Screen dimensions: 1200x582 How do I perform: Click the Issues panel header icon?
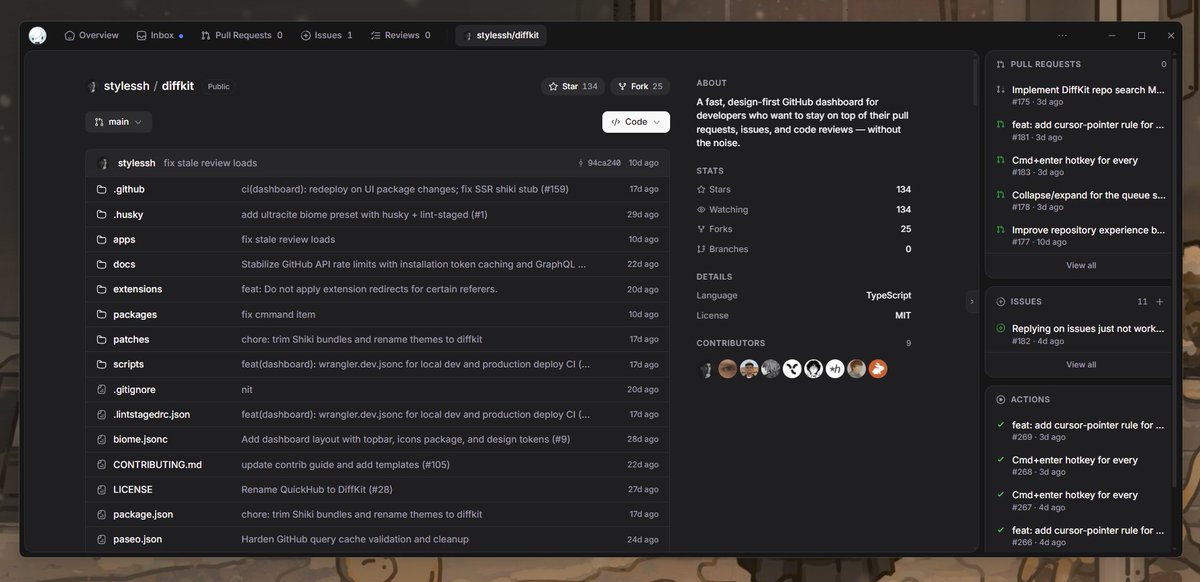tap(1001, 301)
